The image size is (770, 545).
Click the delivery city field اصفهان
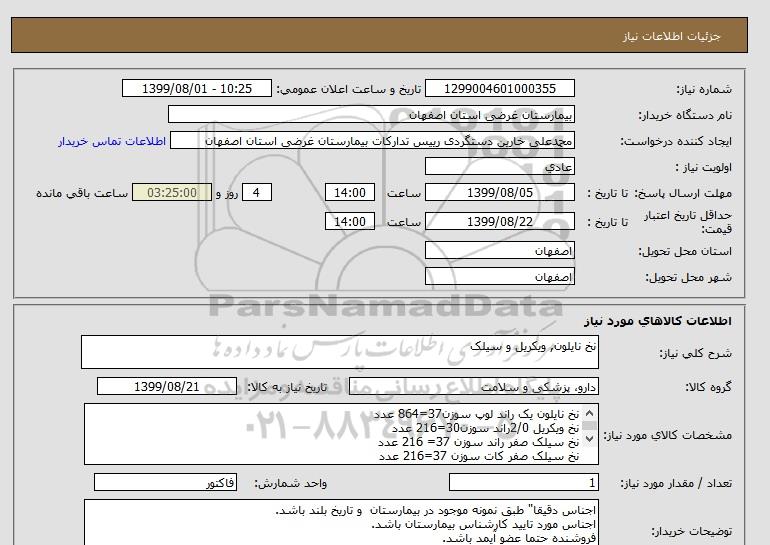499,276
